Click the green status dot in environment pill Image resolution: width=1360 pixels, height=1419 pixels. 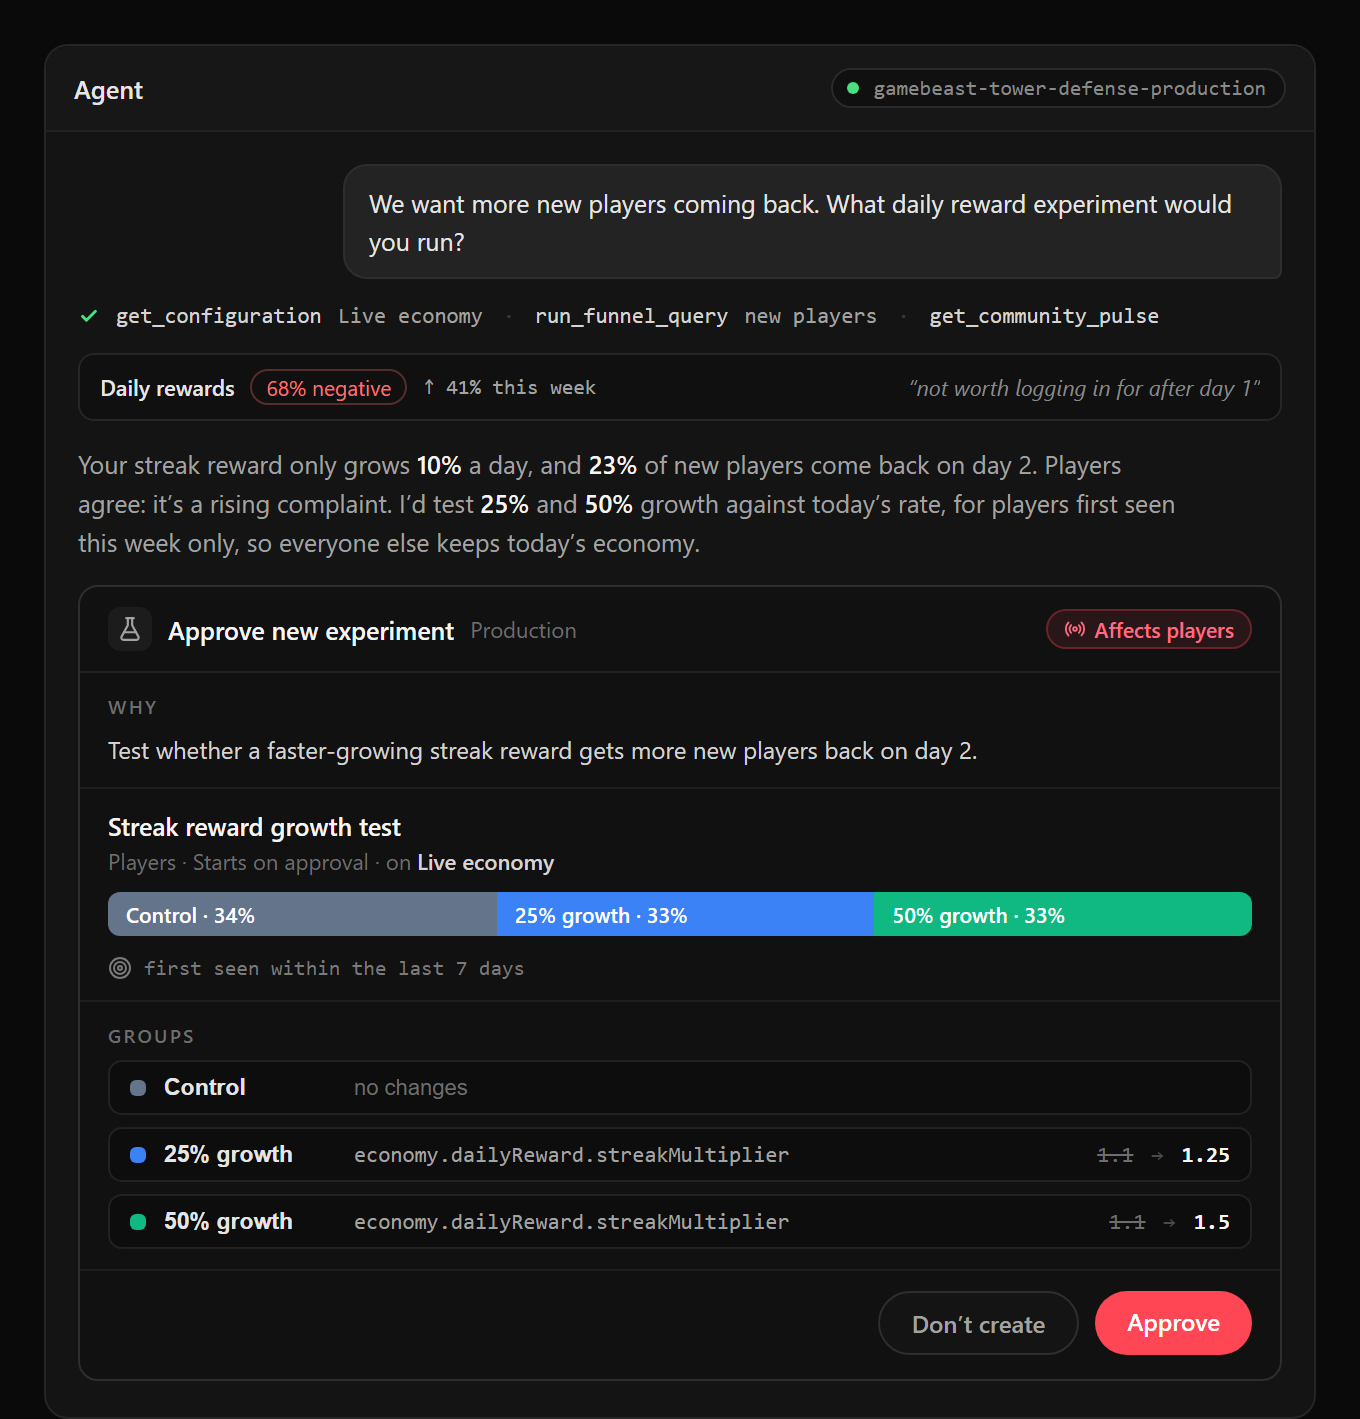click(x=853, y=88)
